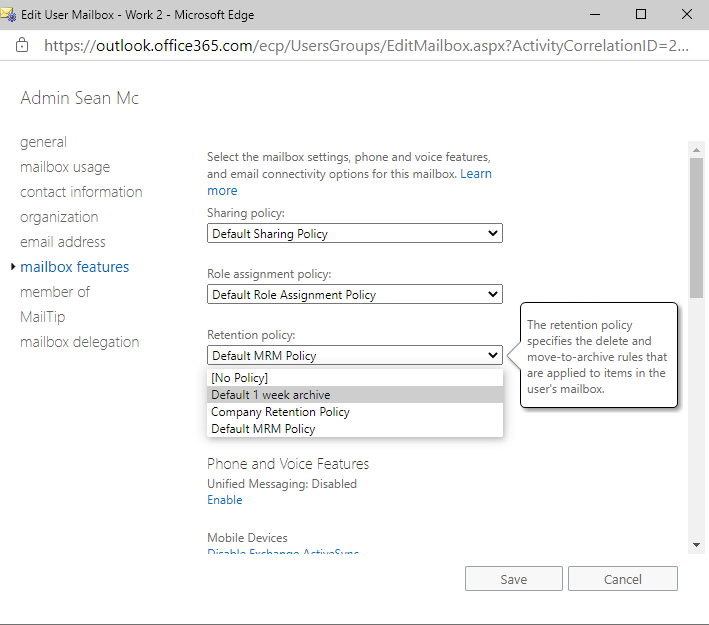709x625 pixels.
Task: Click the lock icon in address bar
Action: point(22,46)
